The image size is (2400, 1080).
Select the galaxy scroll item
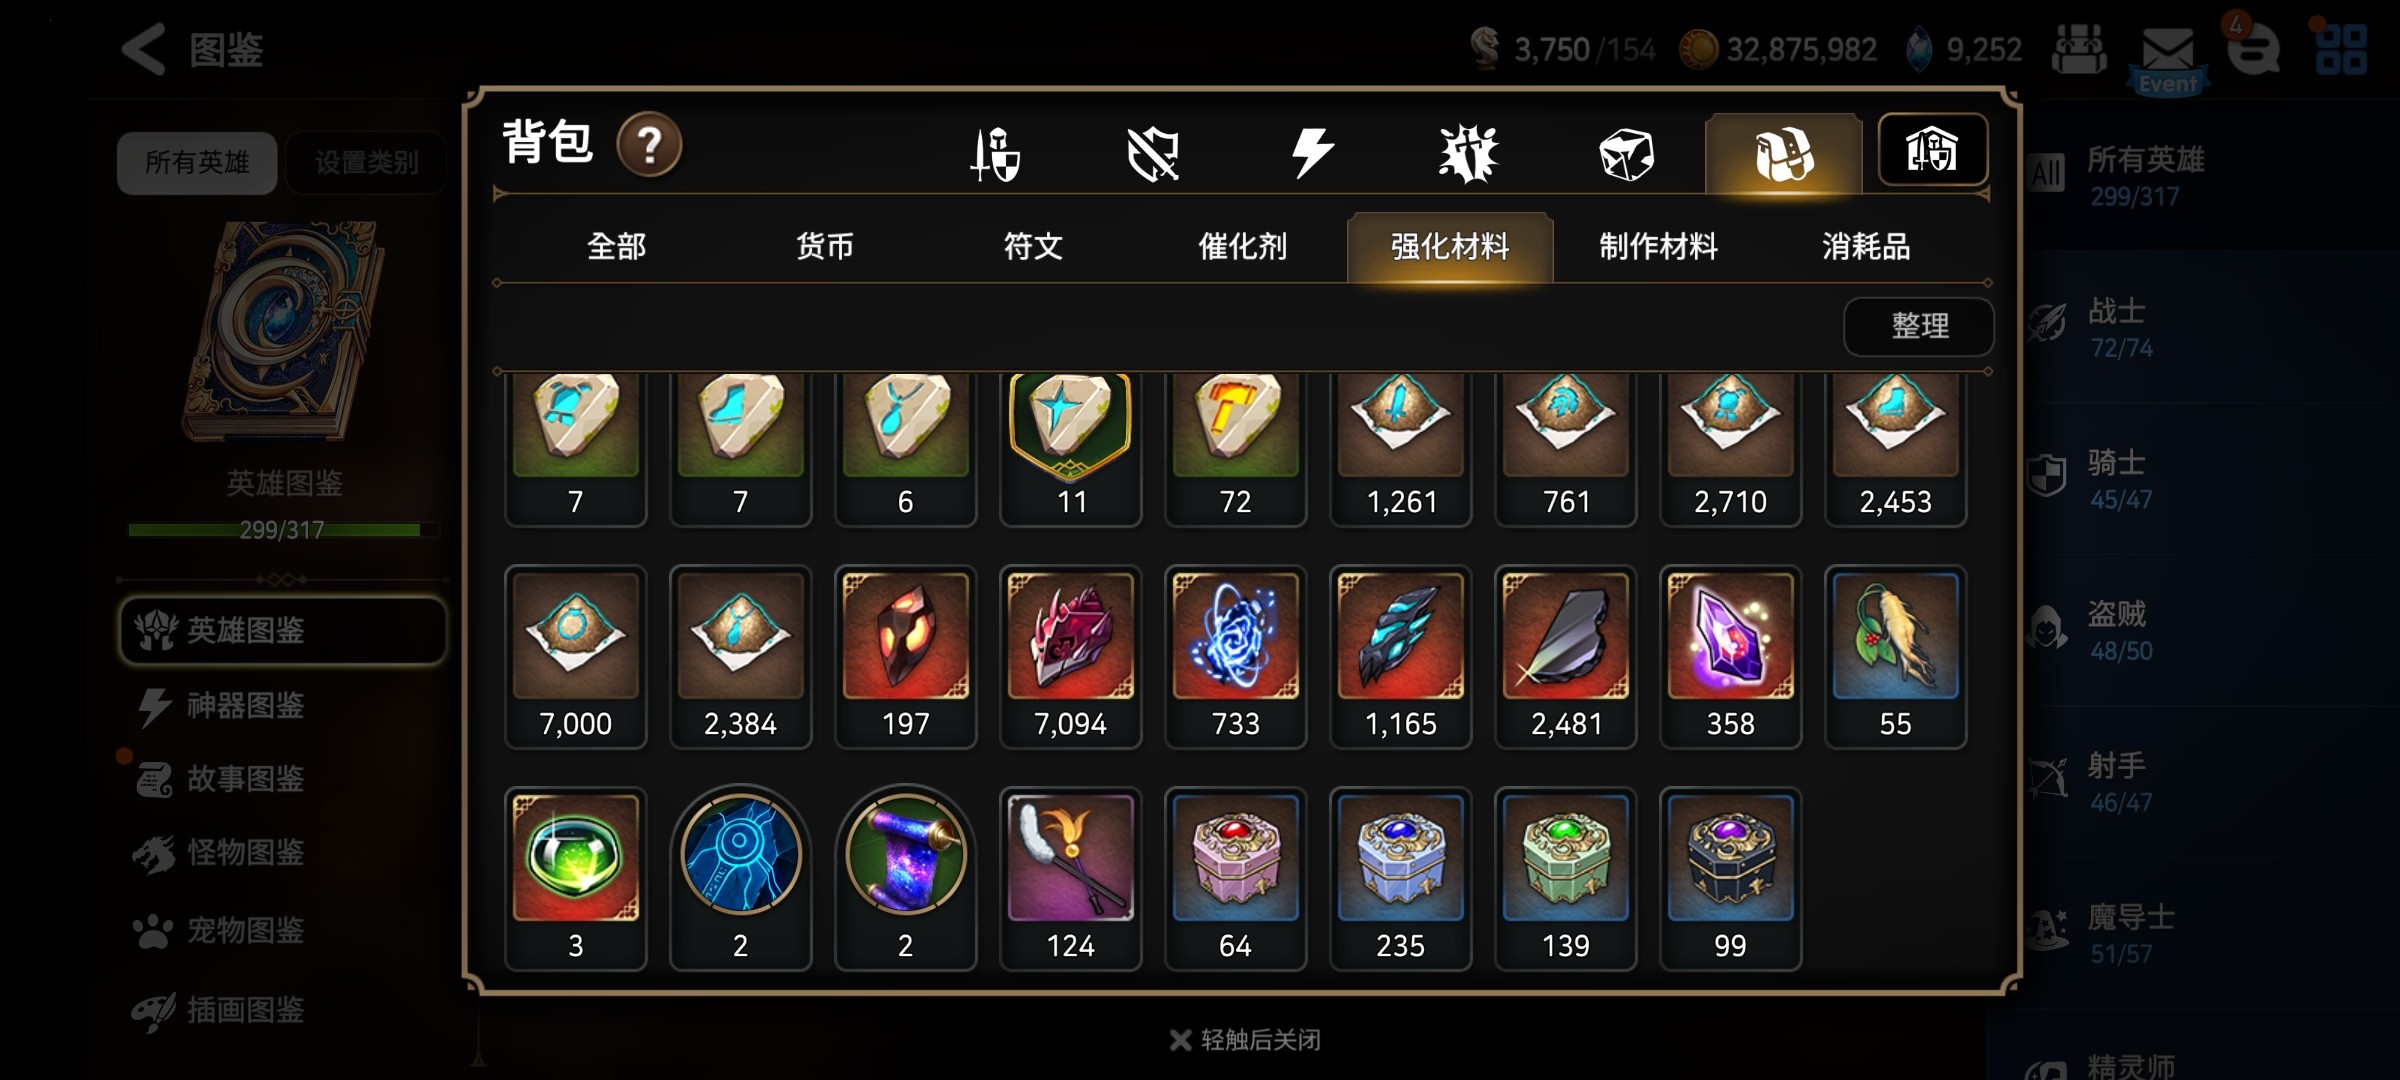[x=905, y=878]
